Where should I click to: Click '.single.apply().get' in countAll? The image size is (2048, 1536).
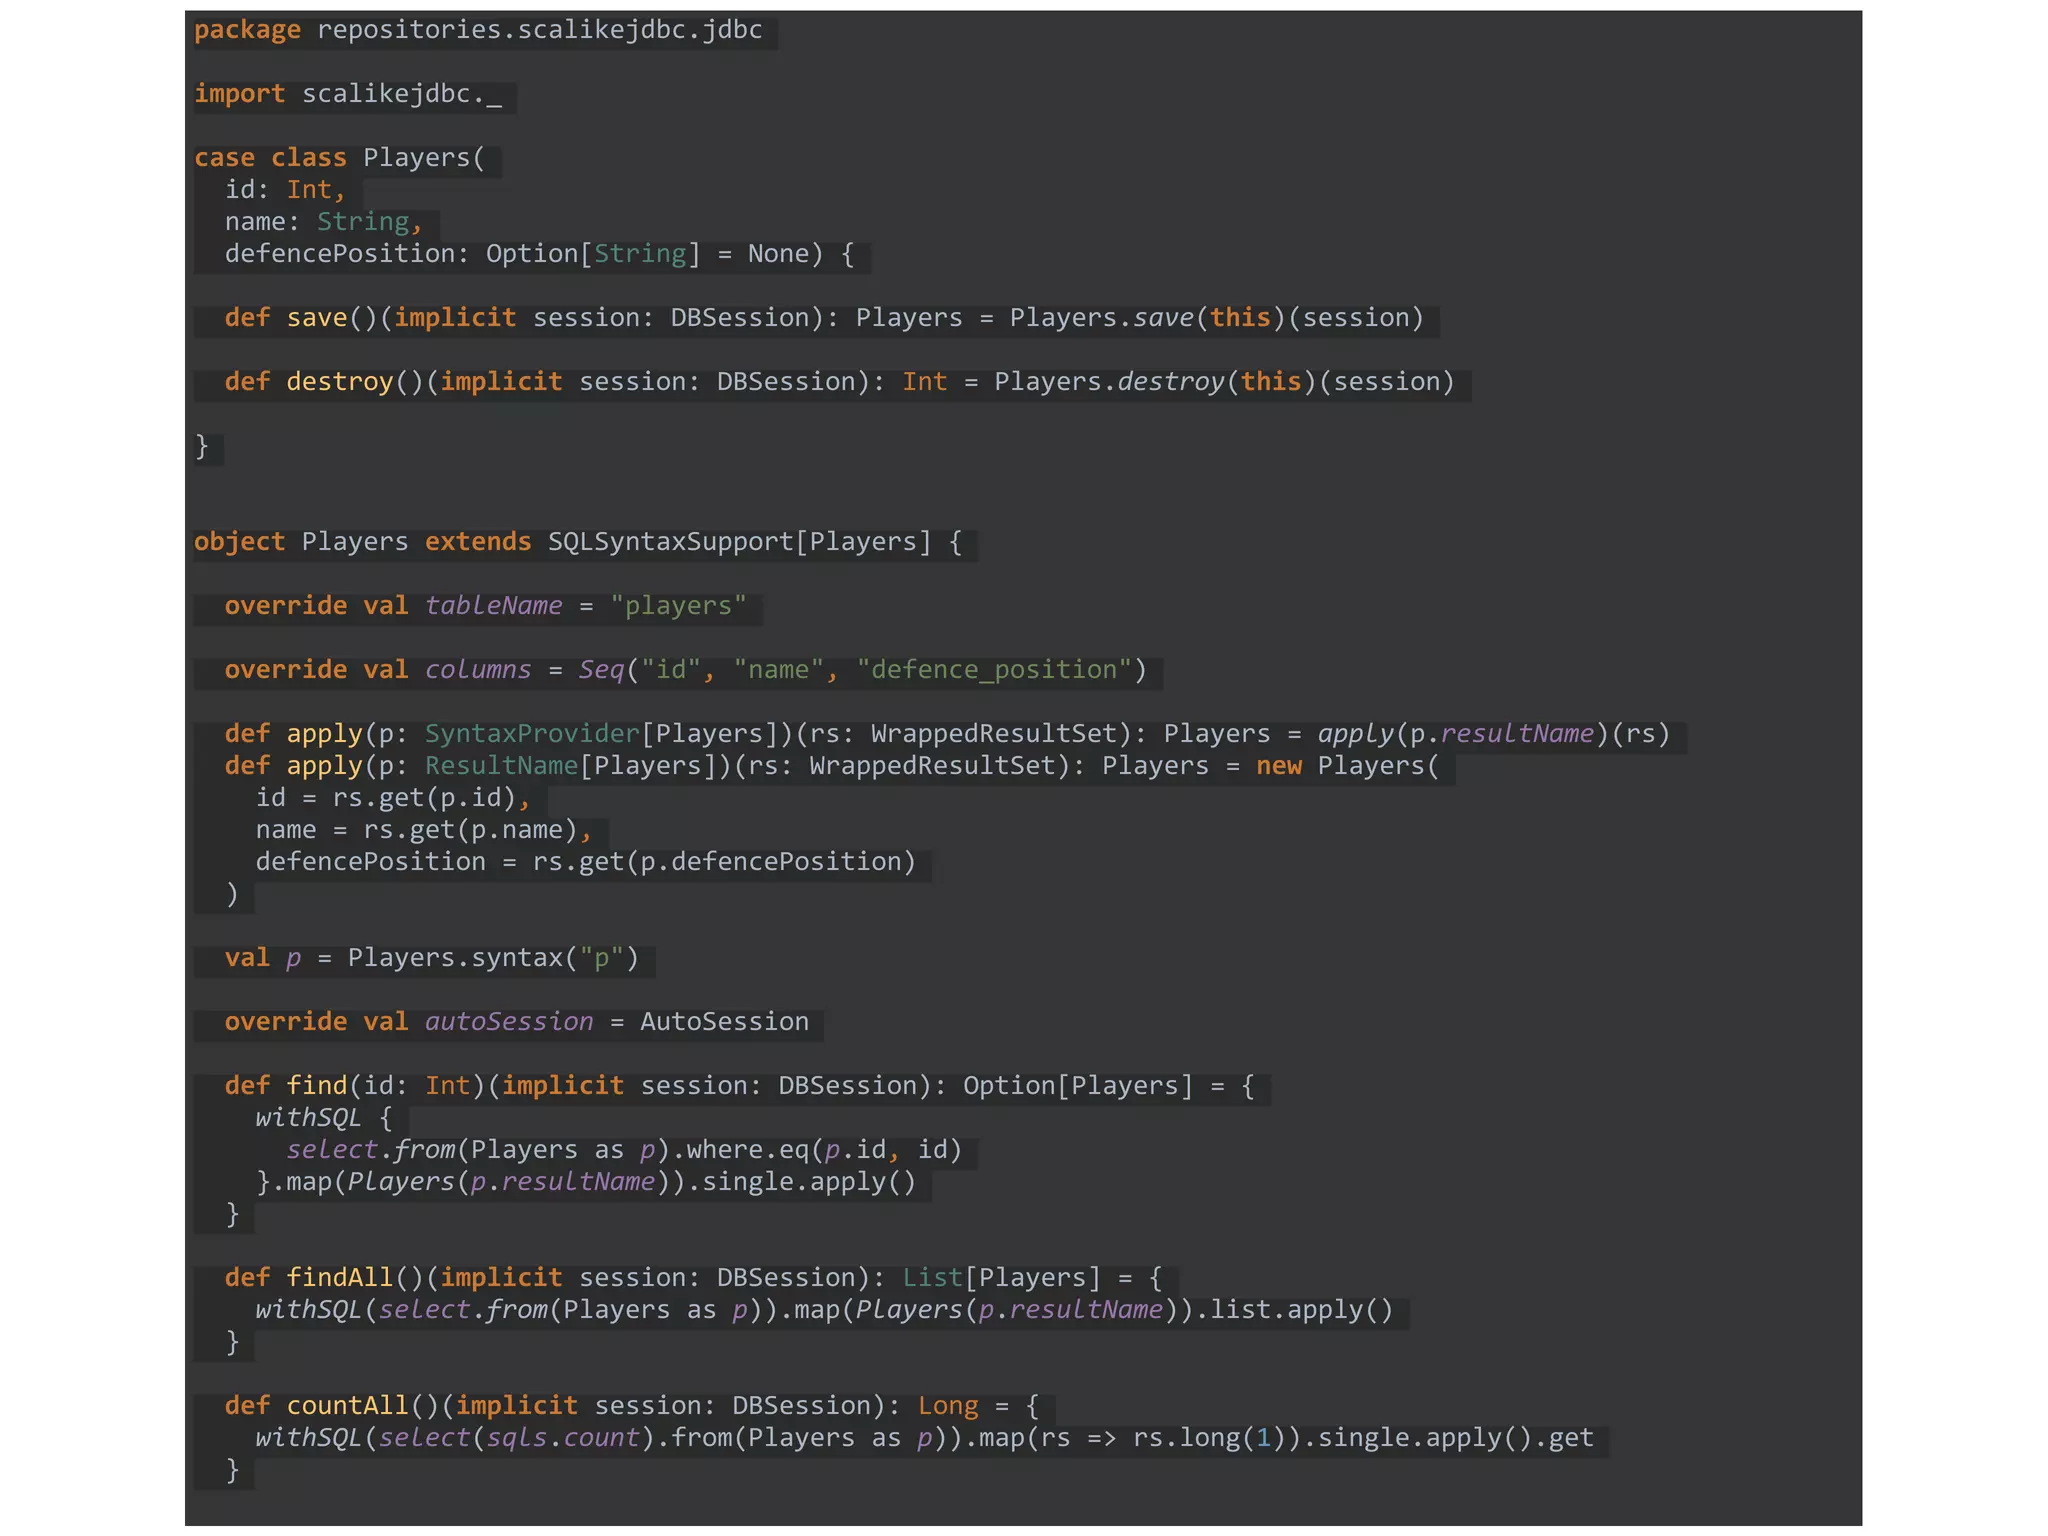(1448, 1438)
